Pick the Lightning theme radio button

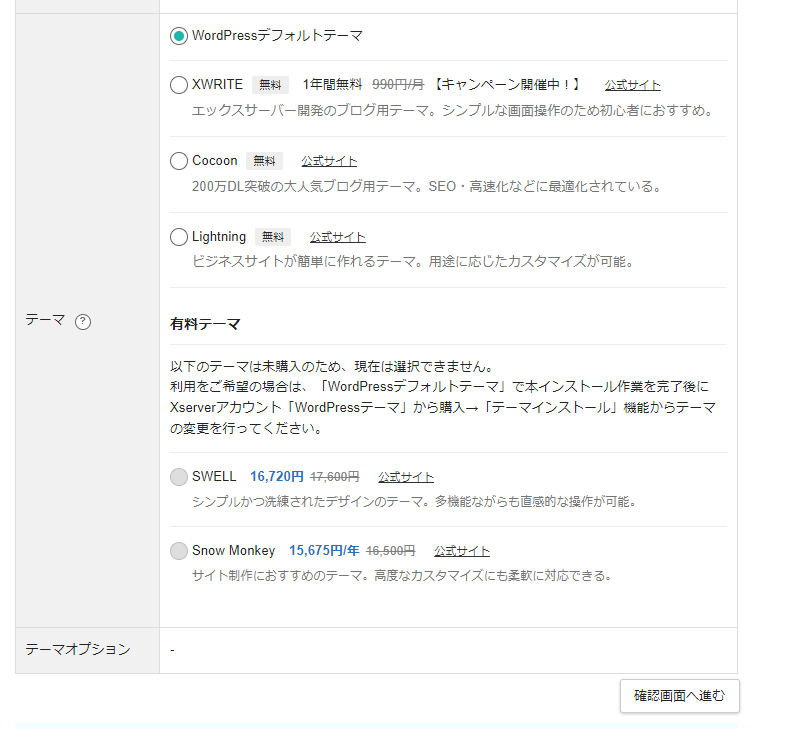click(179, 237)
